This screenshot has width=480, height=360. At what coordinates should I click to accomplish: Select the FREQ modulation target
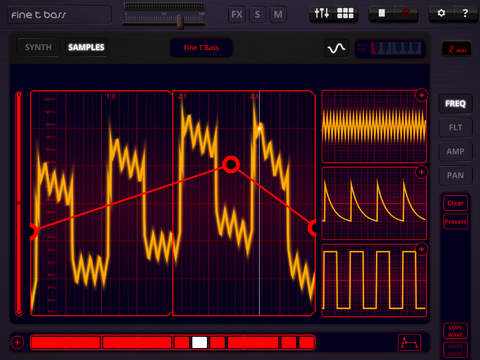(455, 104)
